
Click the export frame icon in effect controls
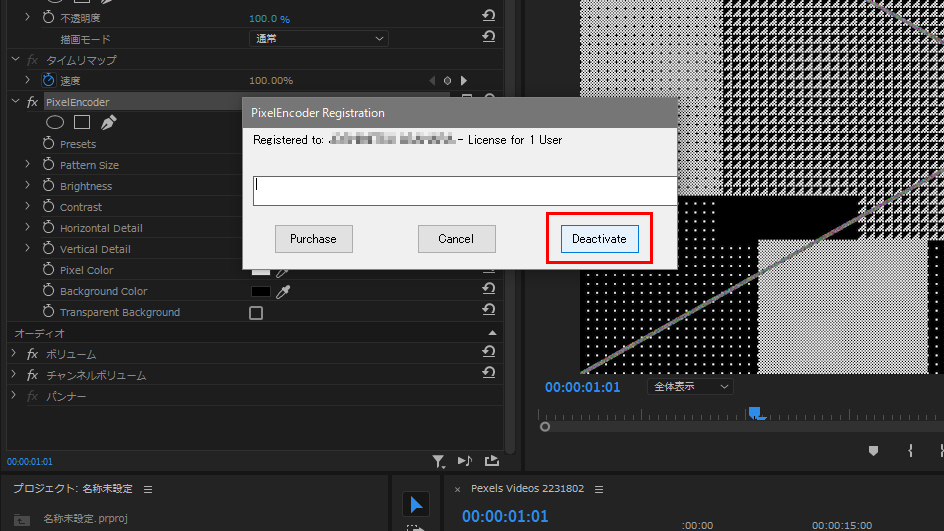492,461
